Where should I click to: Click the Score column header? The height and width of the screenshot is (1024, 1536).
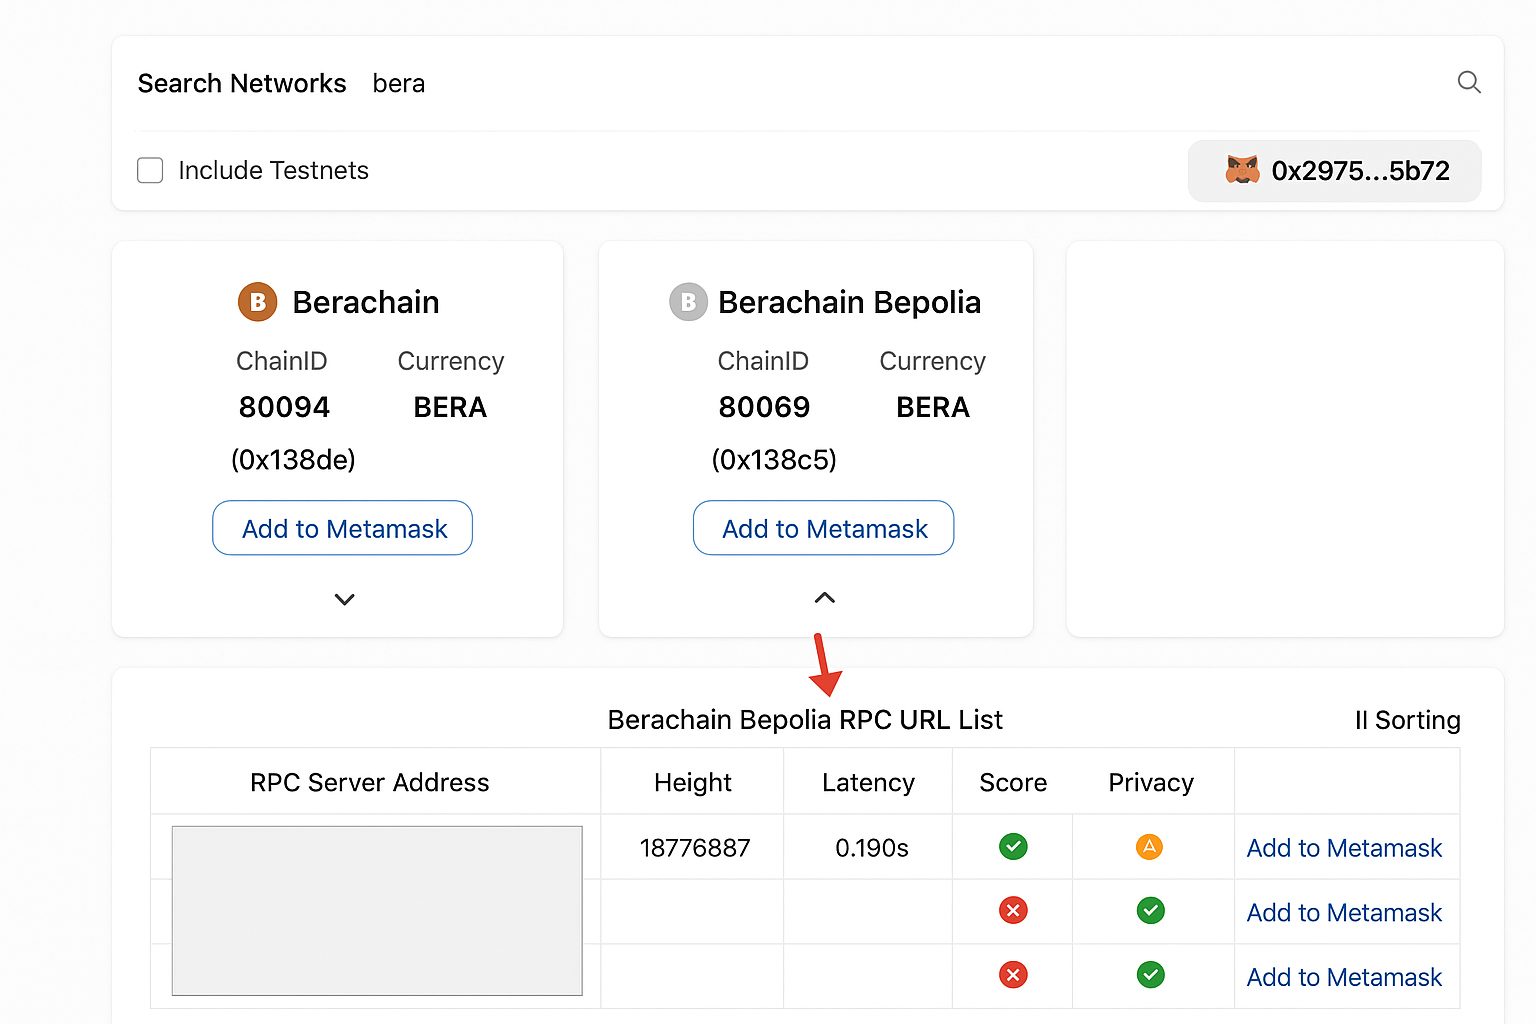click(1013, 782)
